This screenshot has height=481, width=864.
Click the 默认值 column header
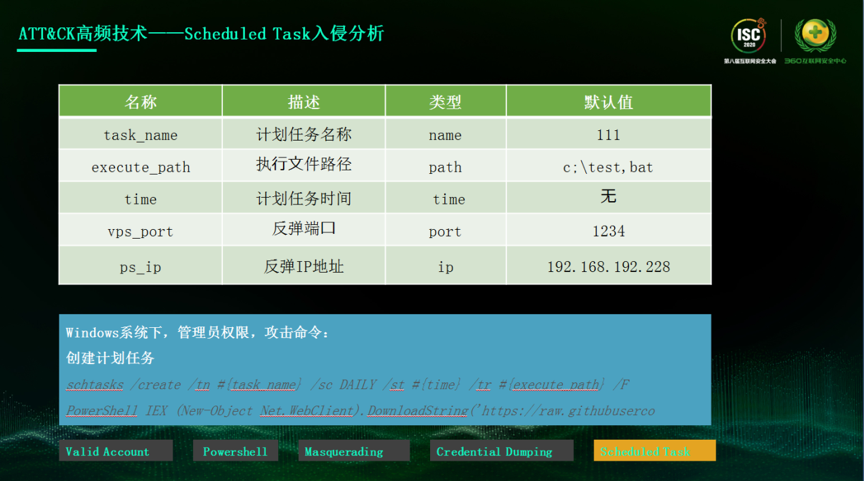608,101
